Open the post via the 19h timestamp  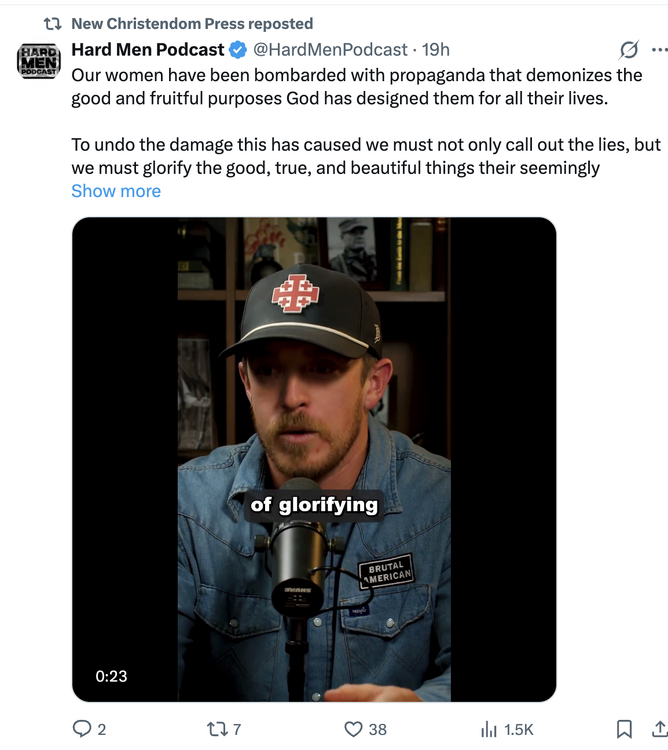coord(435,50)
